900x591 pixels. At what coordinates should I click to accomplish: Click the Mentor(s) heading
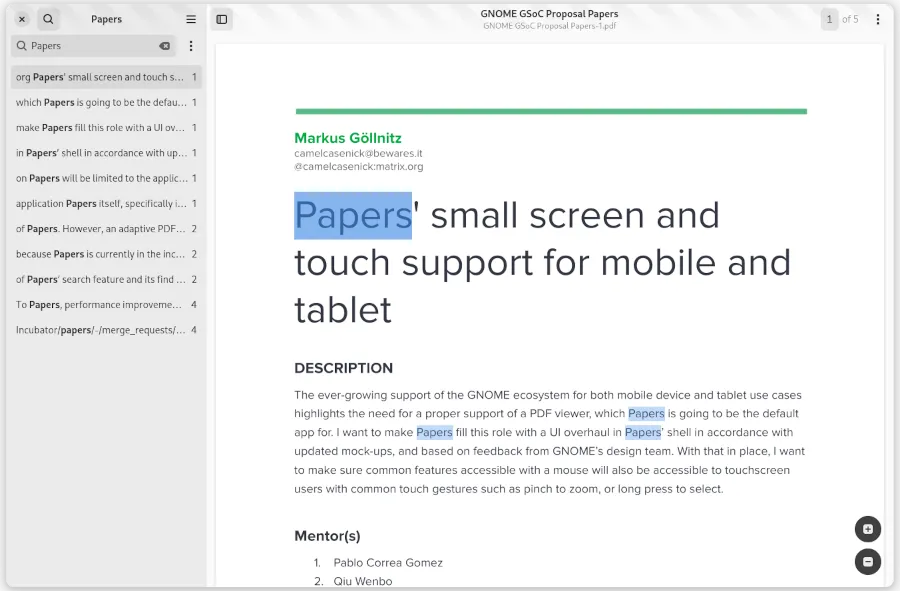[x=327, y=536]
